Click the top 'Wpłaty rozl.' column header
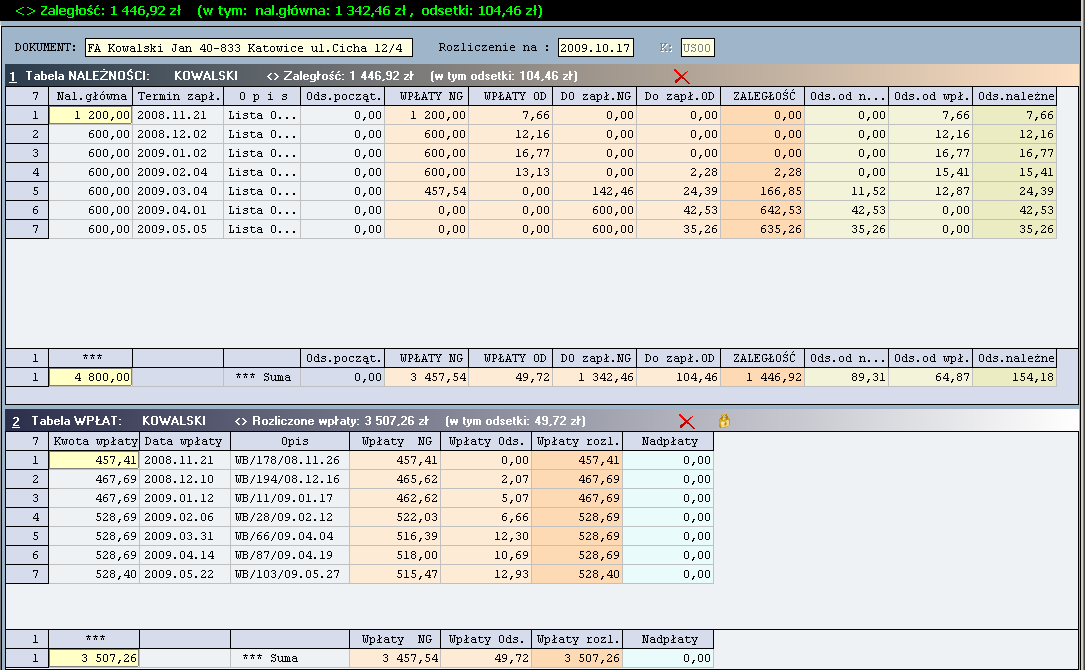This screenshot has height=670, width=1085. coord(578,441)
